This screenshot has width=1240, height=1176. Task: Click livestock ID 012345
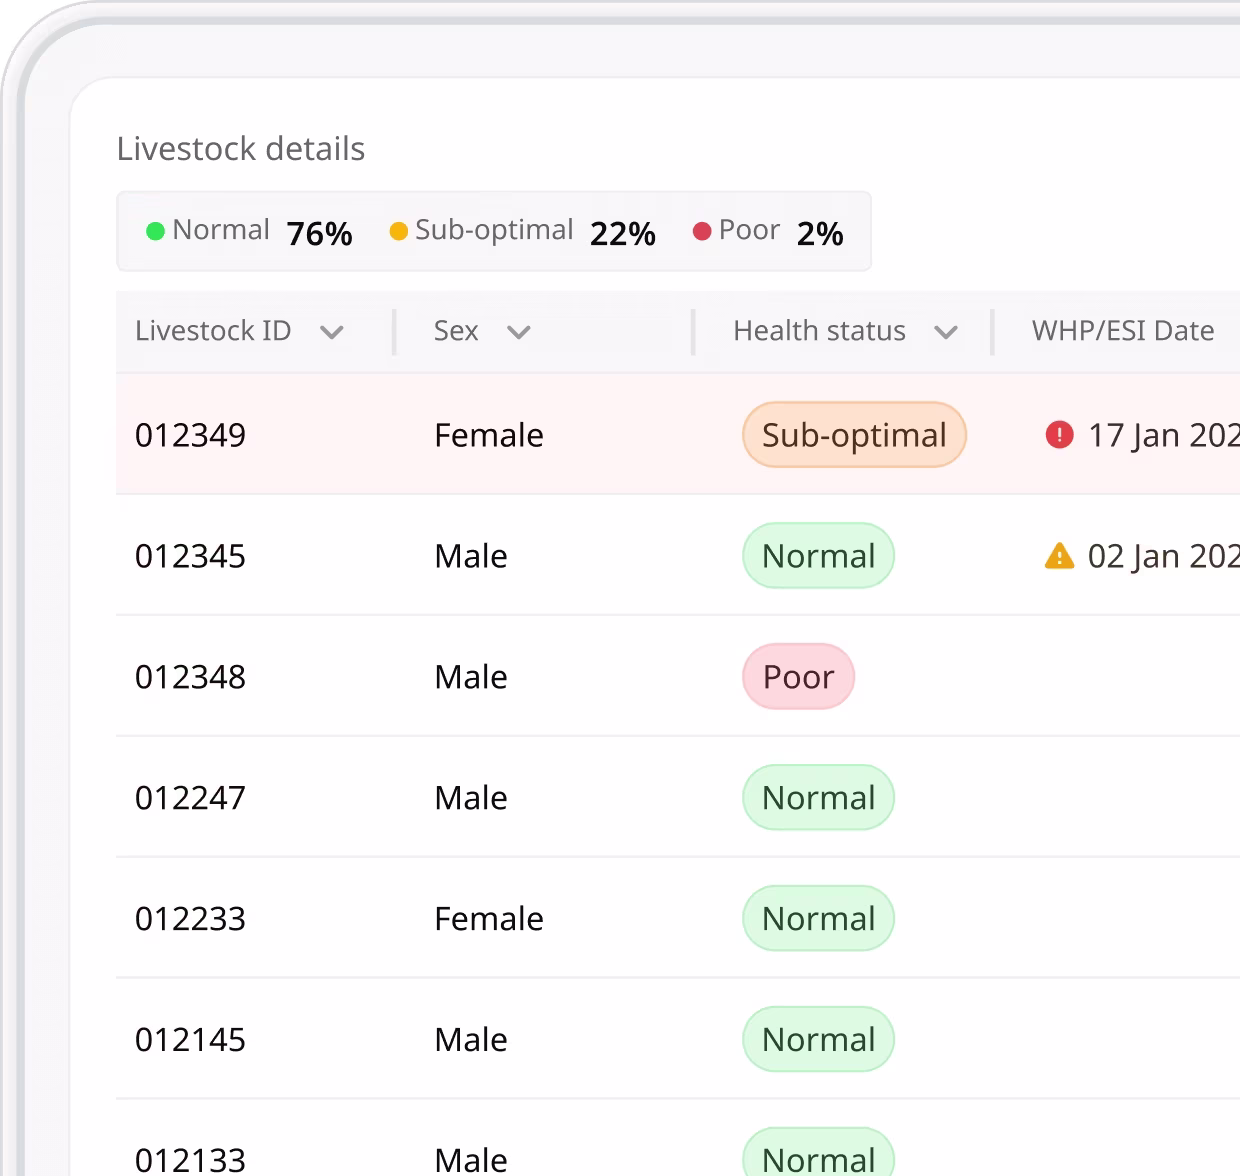coord(190,557)
